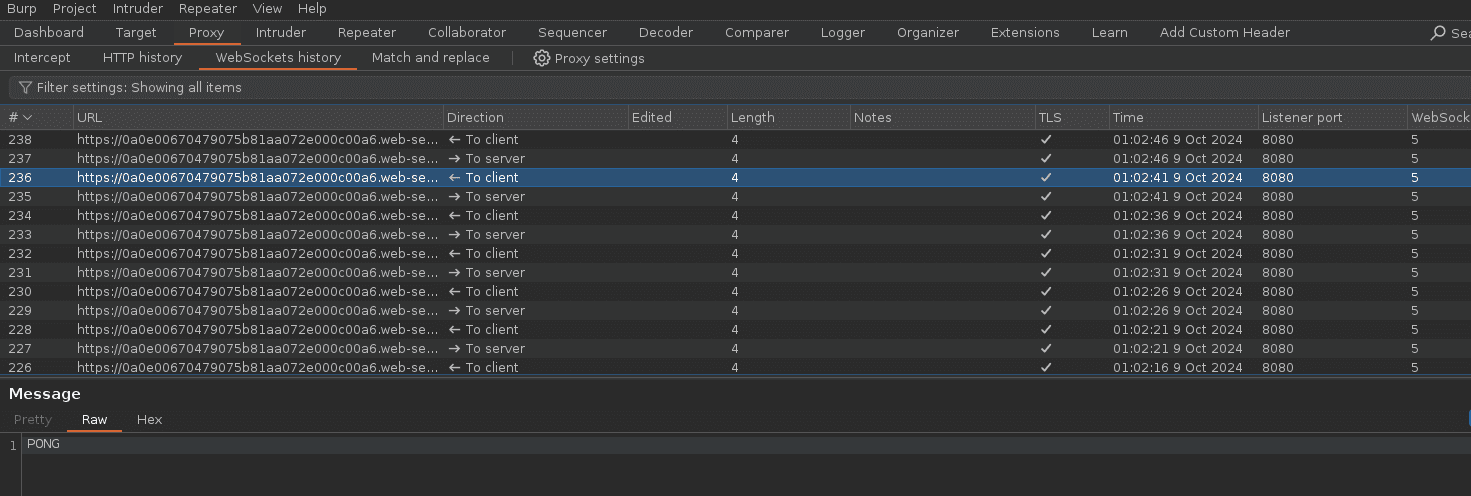Open the Repeater menu in menu bar
The height and width of the screenshot is (496, 1471).
tap(208, 8)
